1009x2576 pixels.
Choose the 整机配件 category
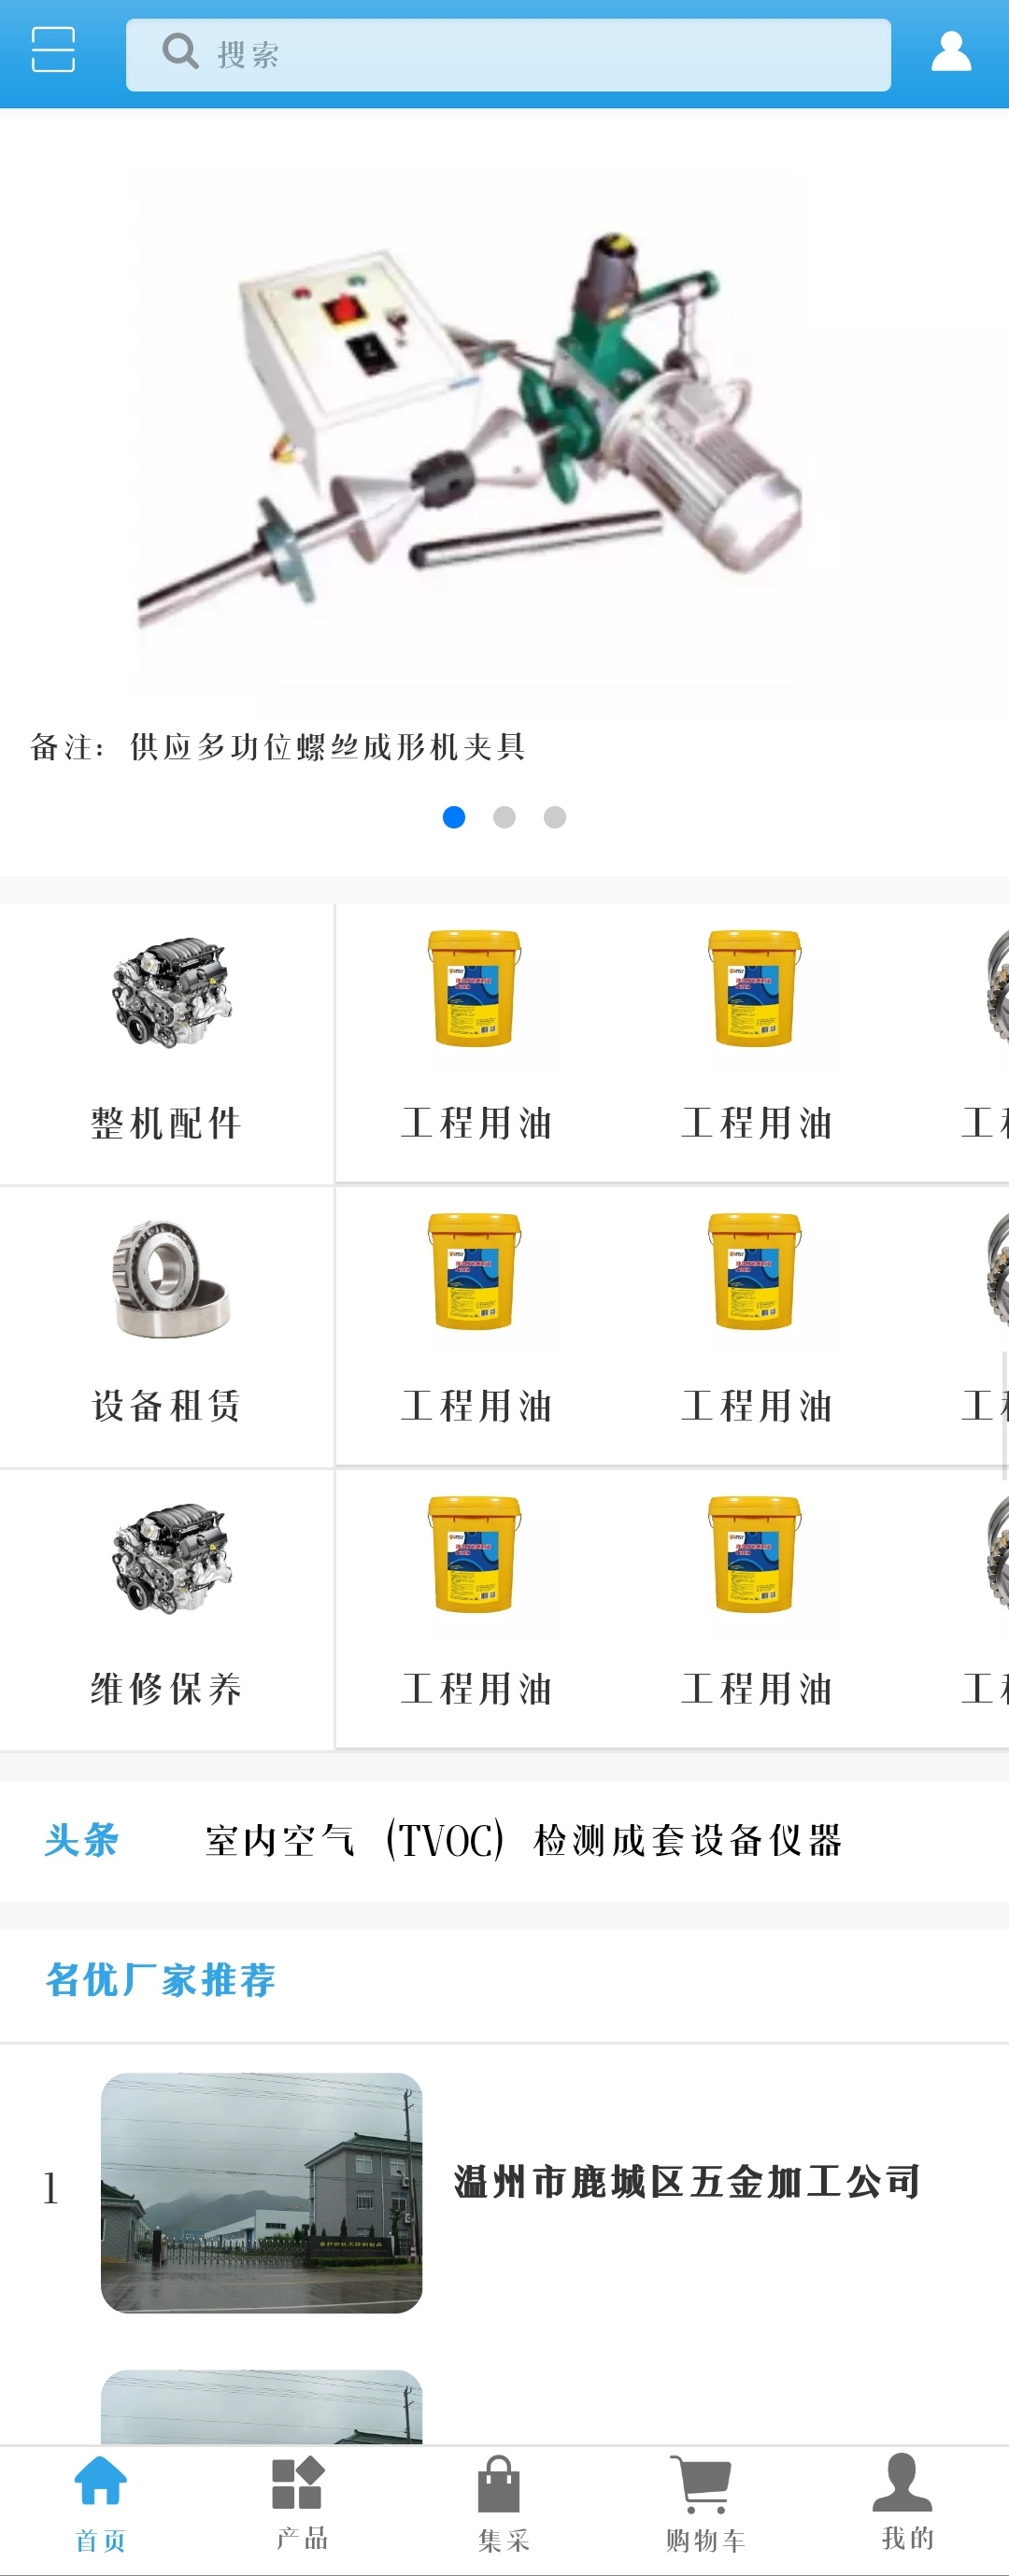click(x=166, y=1043)
